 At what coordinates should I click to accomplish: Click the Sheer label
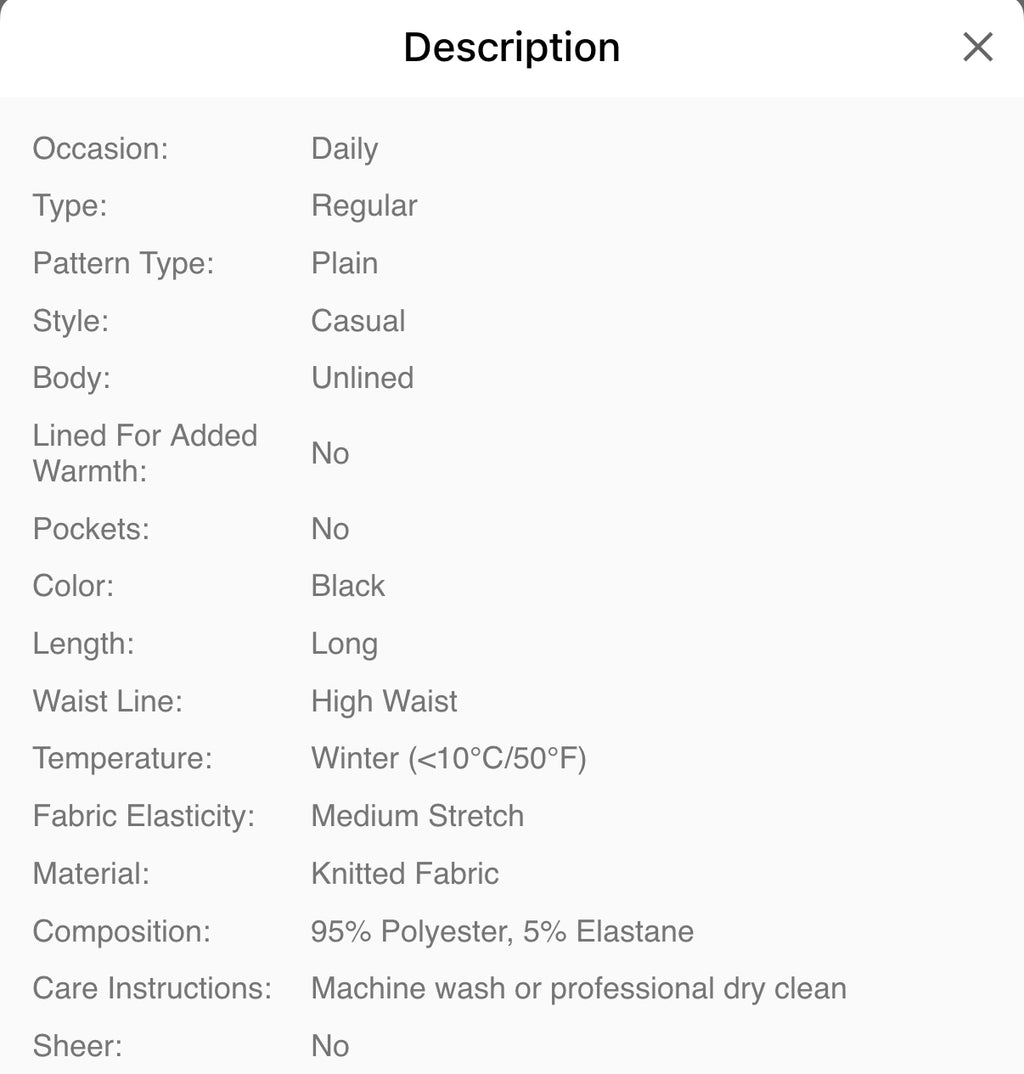tap(77, 1046)
